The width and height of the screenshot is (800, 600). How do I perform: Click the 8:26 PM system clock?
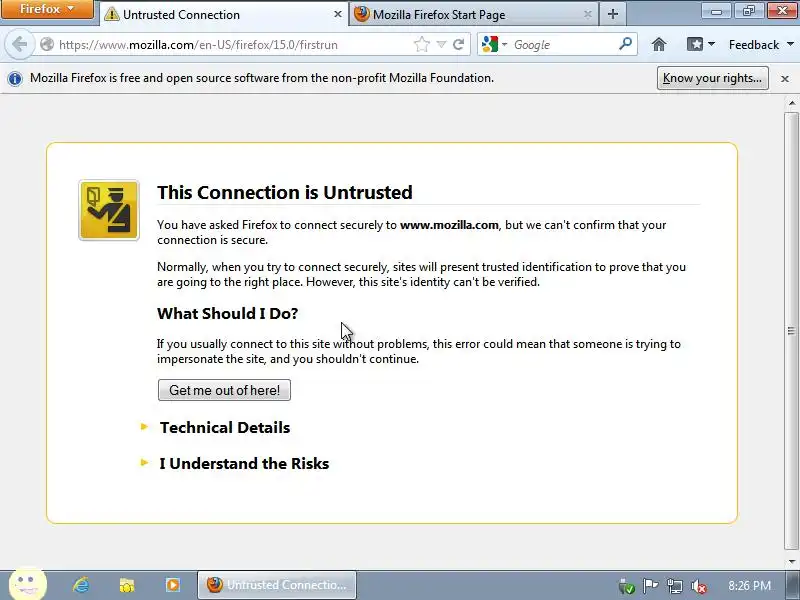click(x=749, y=586)
